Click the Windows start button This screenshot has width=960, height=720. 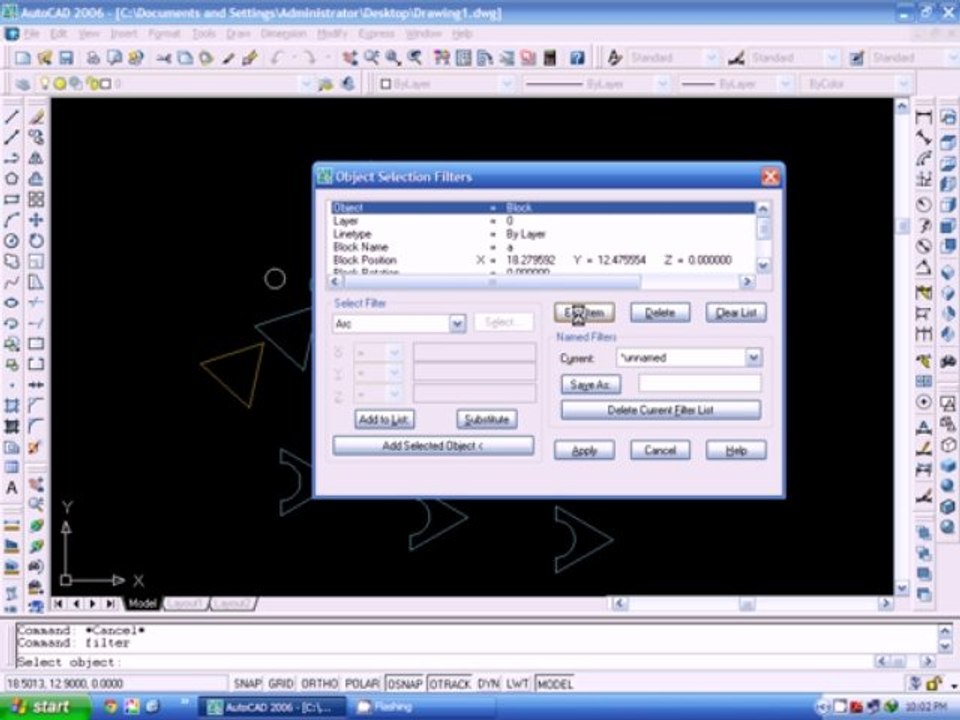44,707
